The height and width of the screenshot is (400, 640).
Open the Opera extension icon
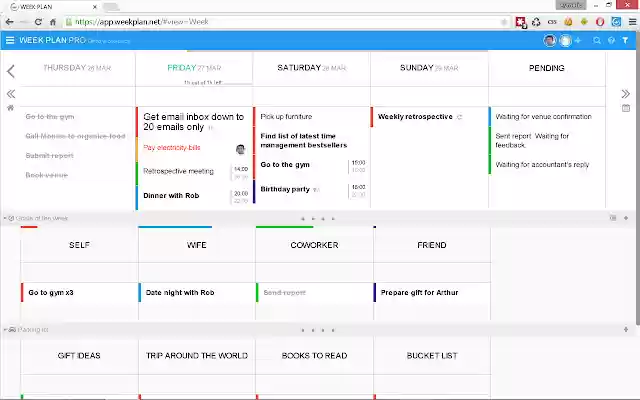click(x=600, y=22)
